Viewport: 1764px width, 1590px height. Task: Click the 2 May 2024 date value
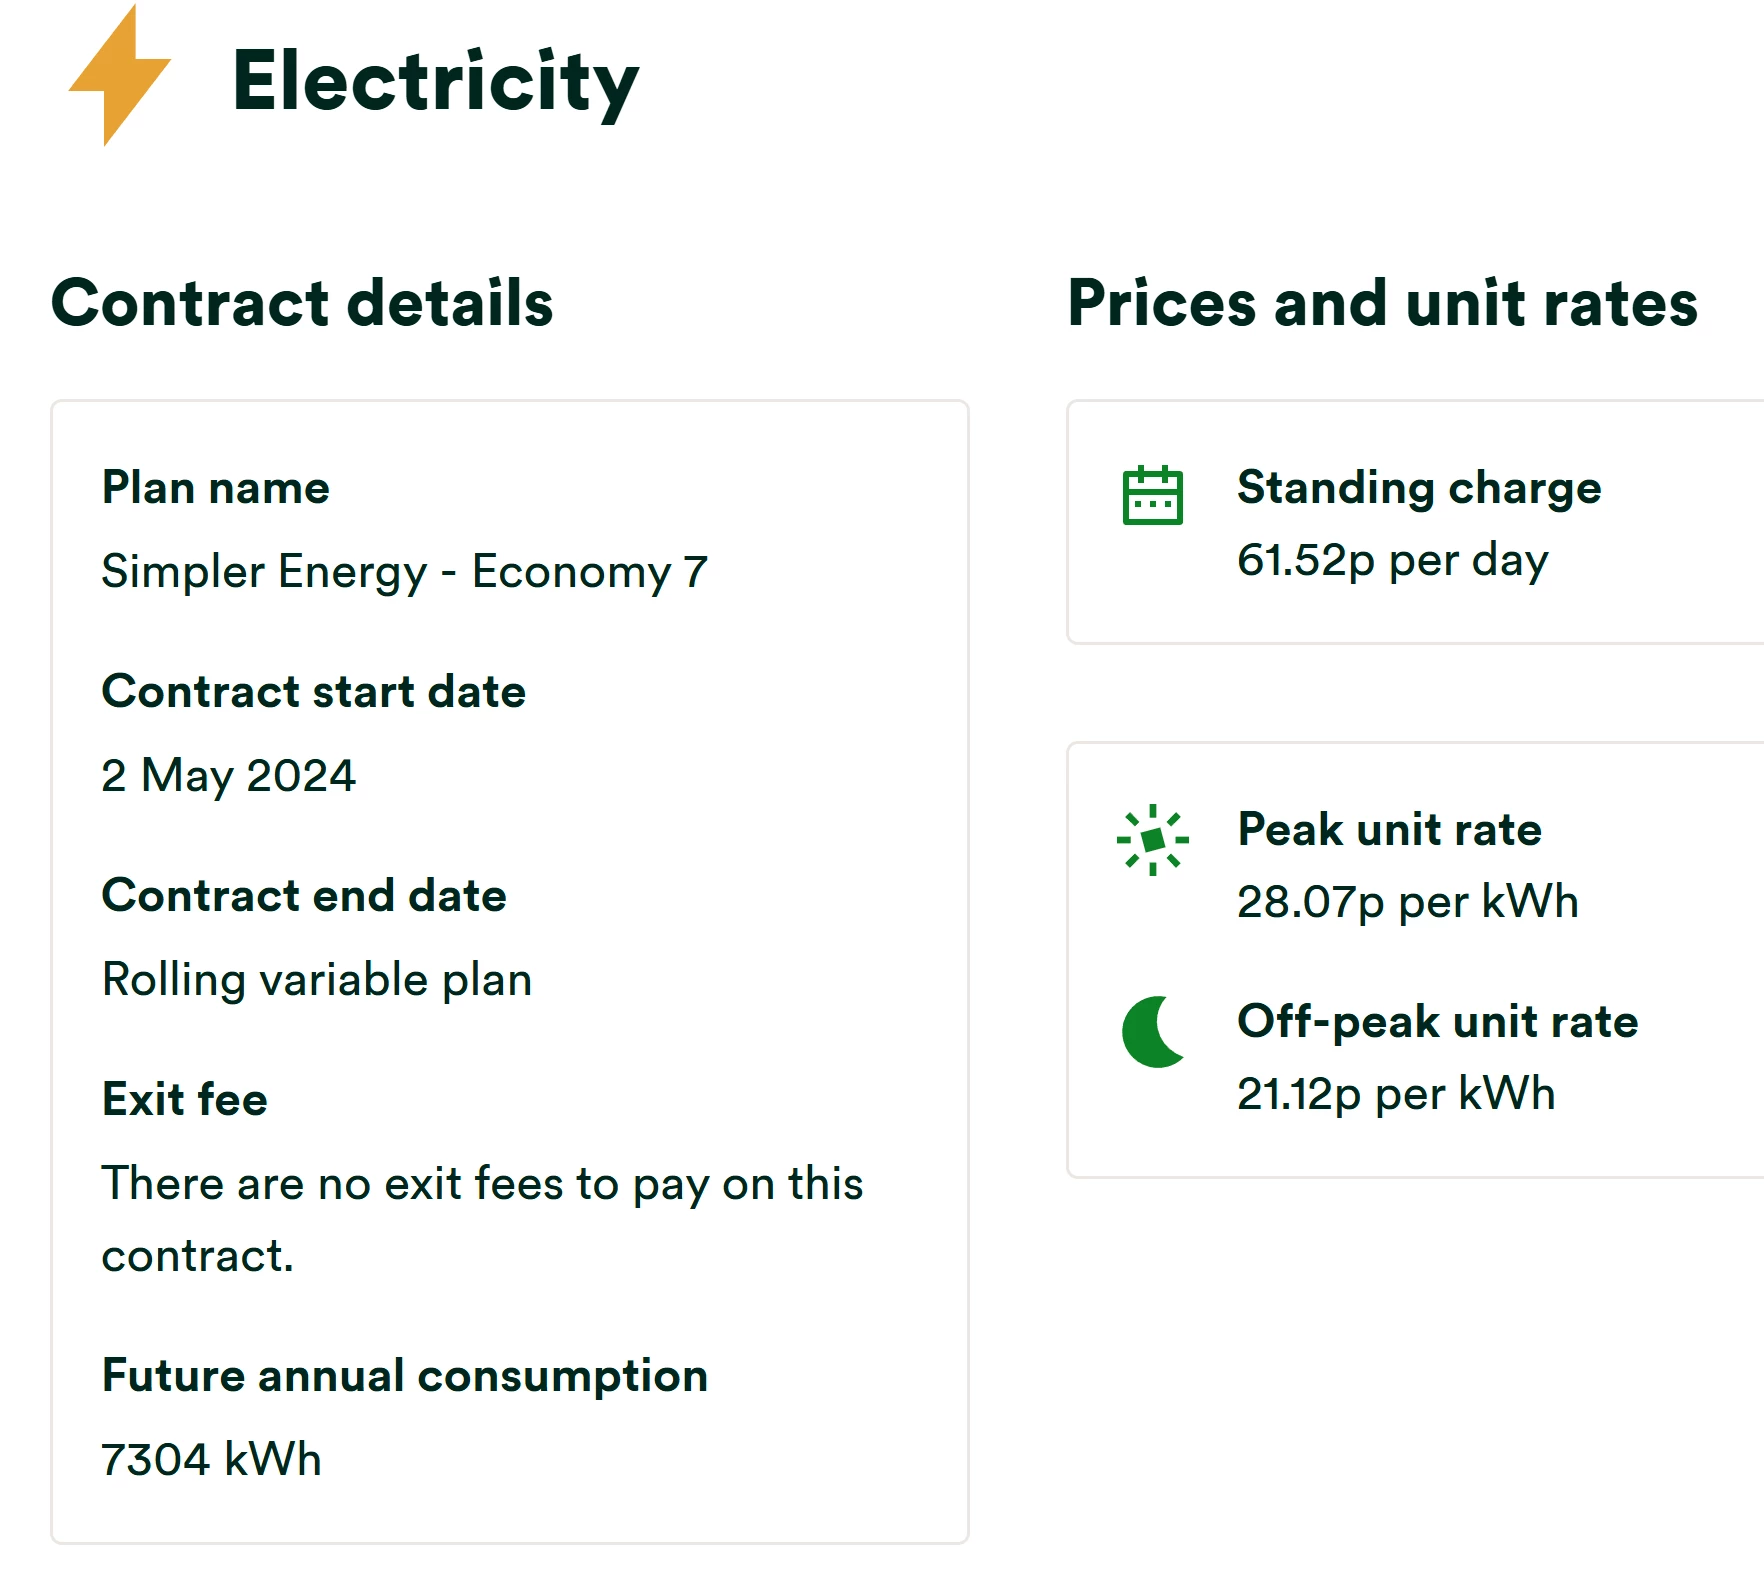coord(228,776)
